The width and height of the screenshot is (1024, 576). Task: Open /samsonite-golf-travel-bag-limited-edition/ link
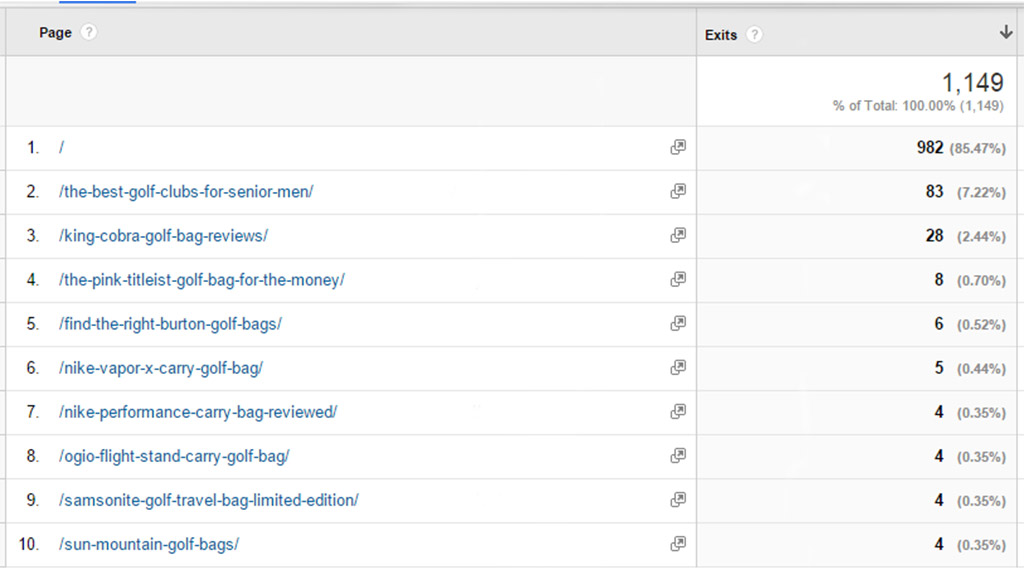tap(209, 500)
